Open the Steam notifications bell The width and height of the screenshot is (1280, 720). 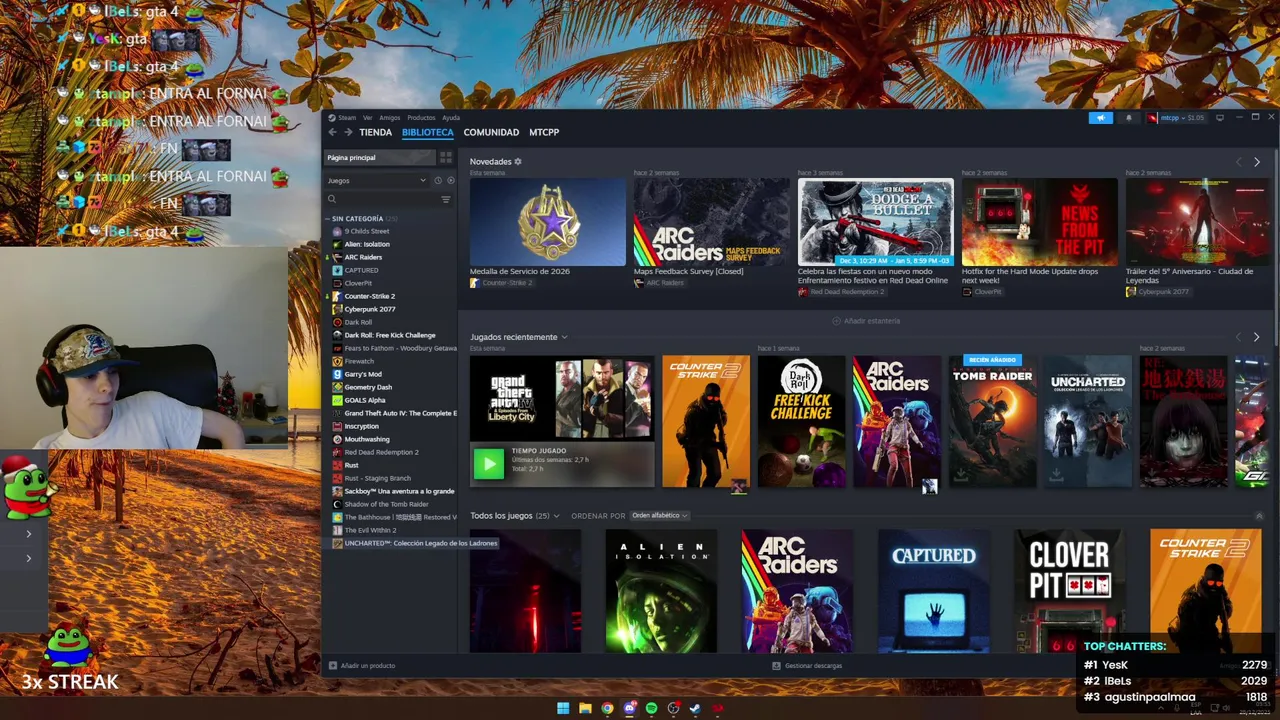(1129, 117)
